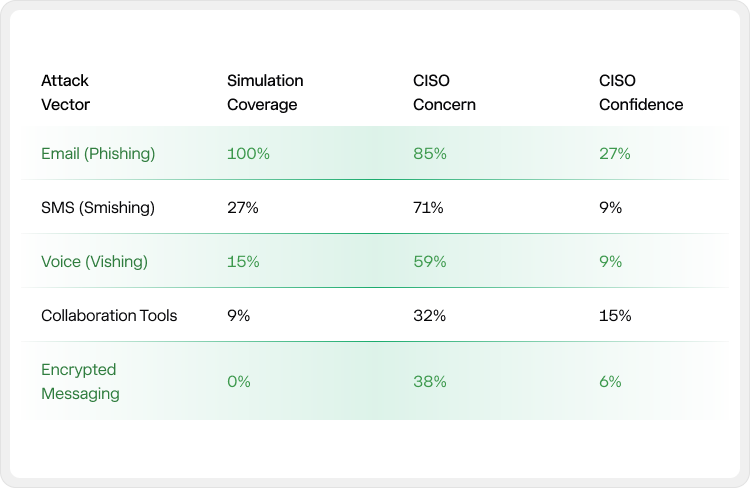Click the Simulation Coverage column header

(265, 92)
